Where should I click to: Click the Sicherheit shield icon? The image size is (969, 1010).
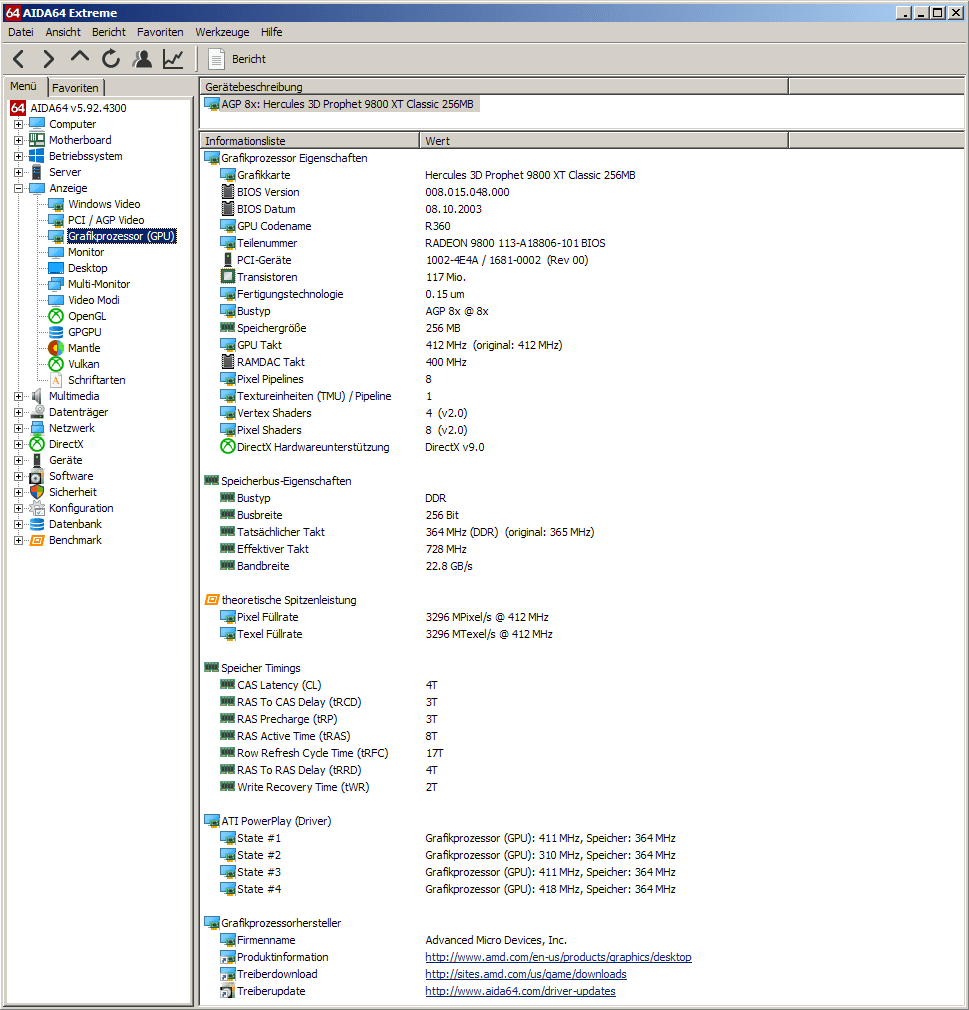pyautogui.click(x=37, y=492)
